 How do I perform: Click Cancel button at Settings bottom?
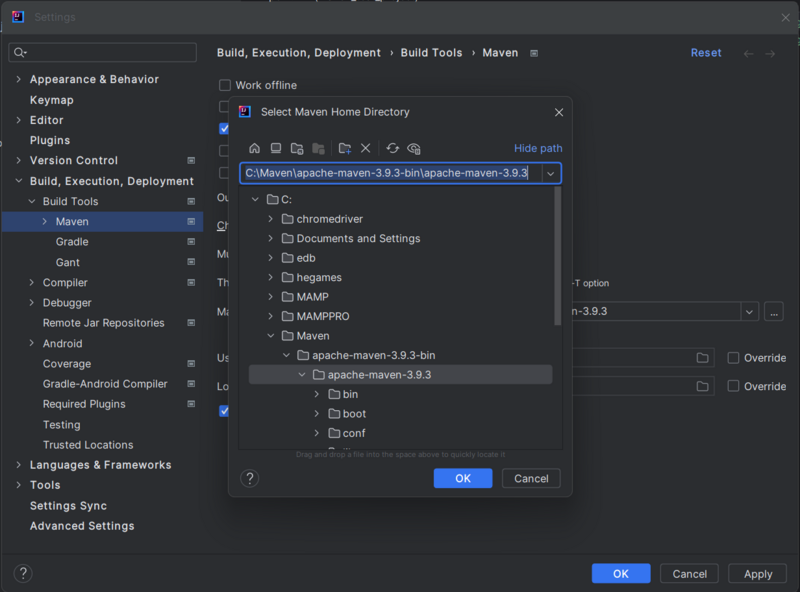[x=689, y=574]
